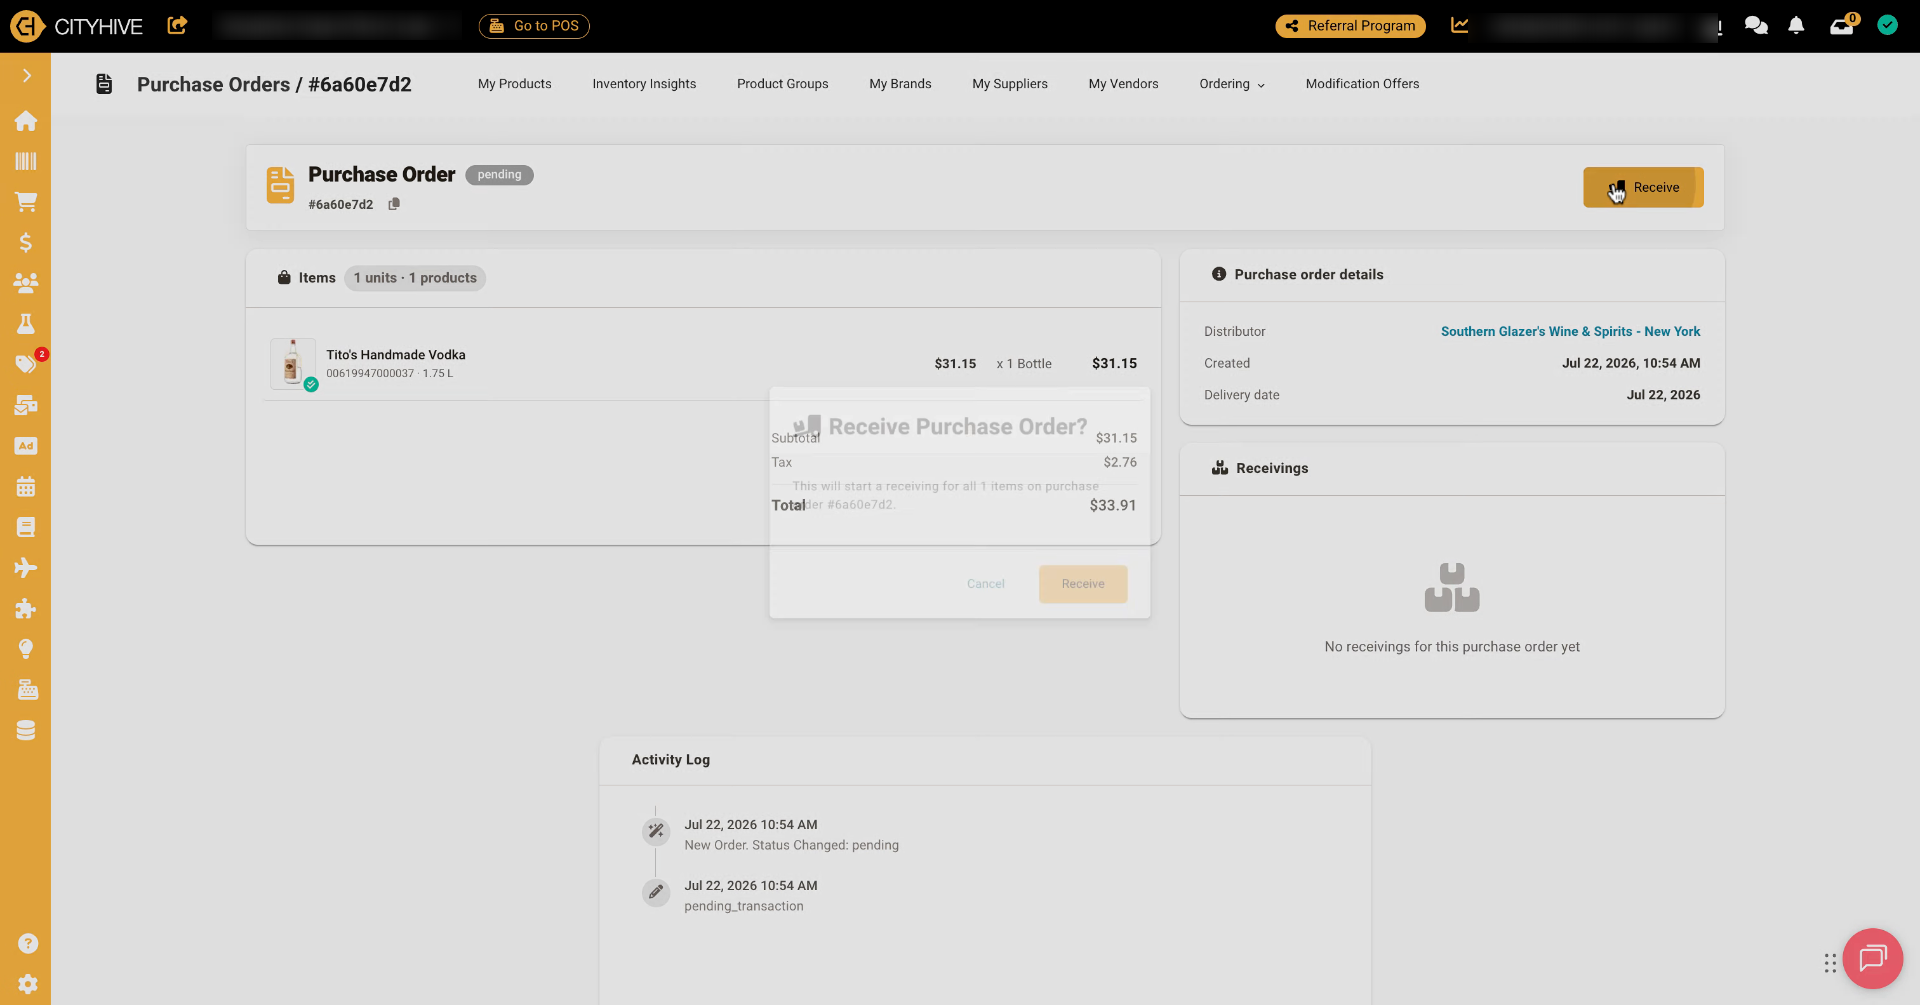Open the dollar sign sales icon
This screenshot has width=1920, height=1005.
(26, 243)
